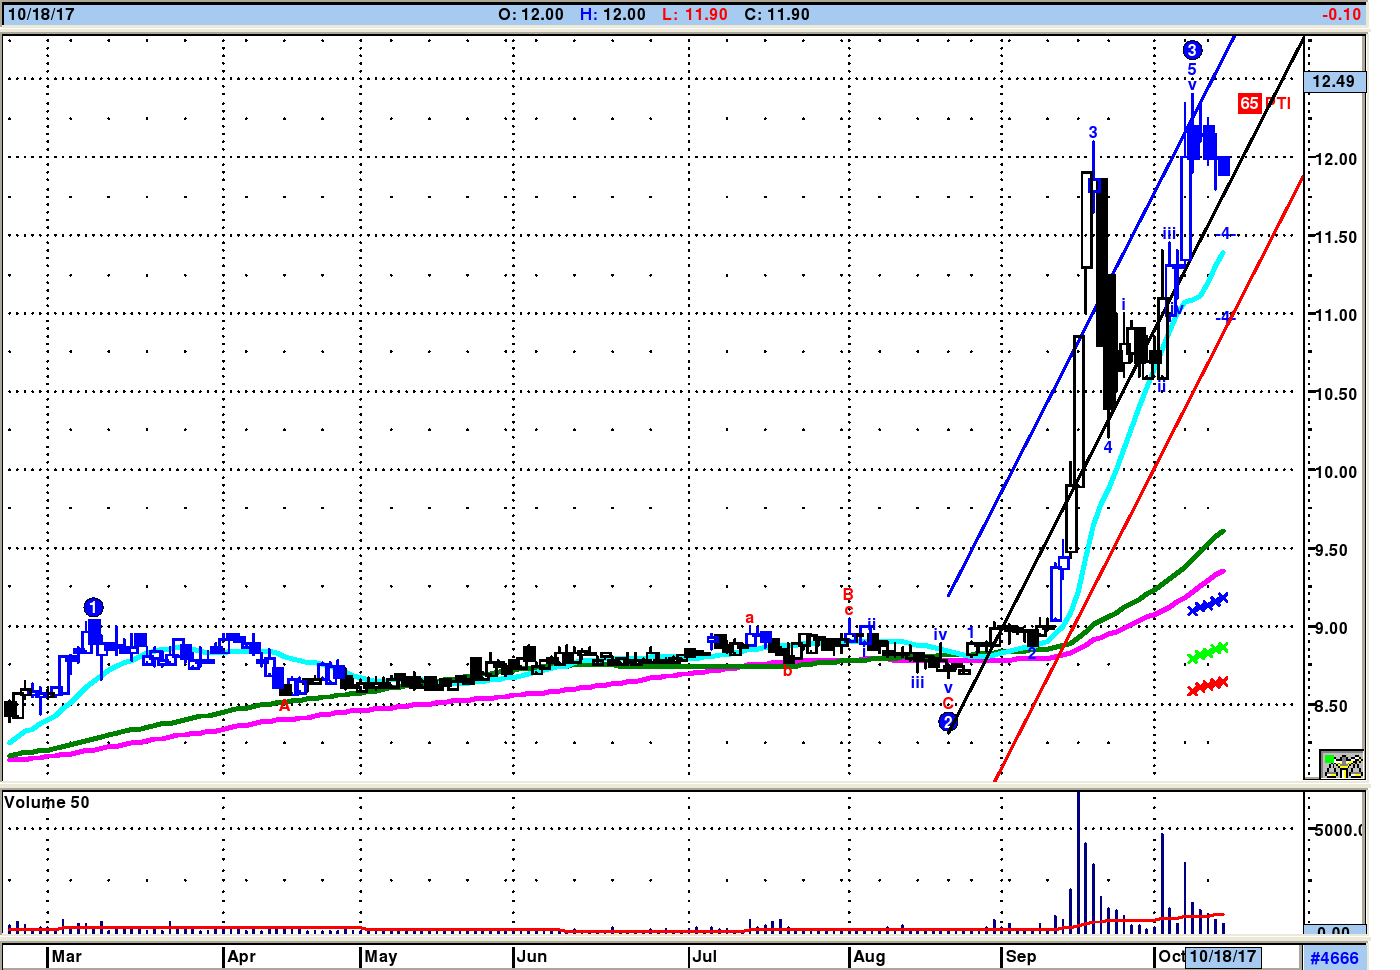This screenshot has width=1400, height=970.
Task: Click the 10/18/17 date marker on time axis
Action: coord(1222,956)
